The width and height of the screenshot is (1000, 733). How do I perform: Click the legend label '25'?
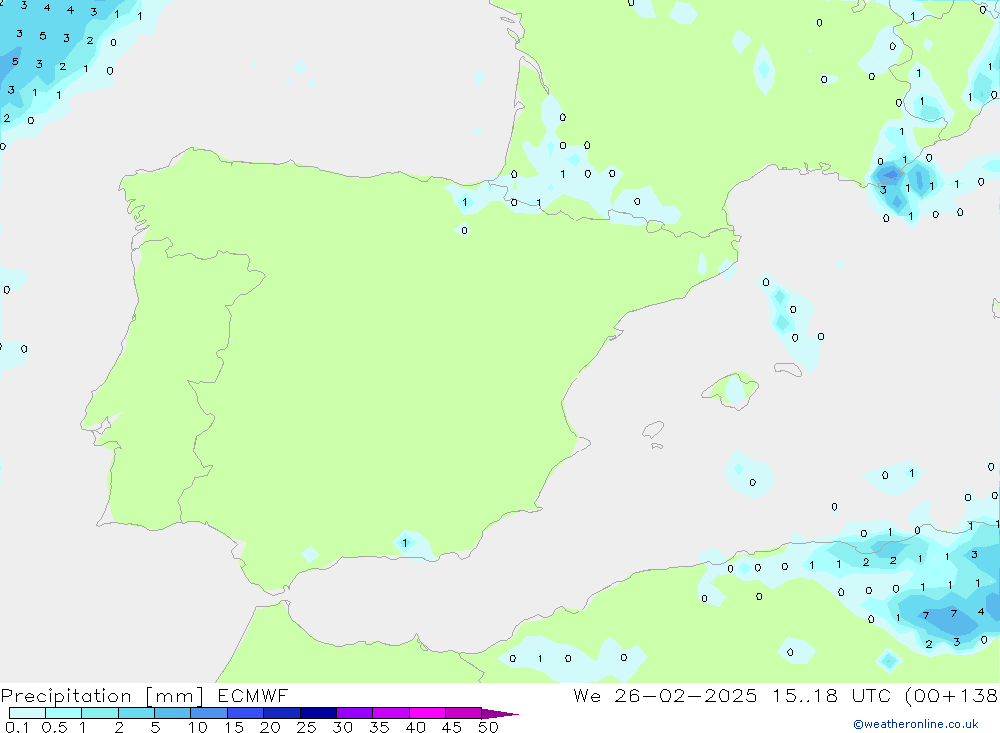tap(306, 727)
